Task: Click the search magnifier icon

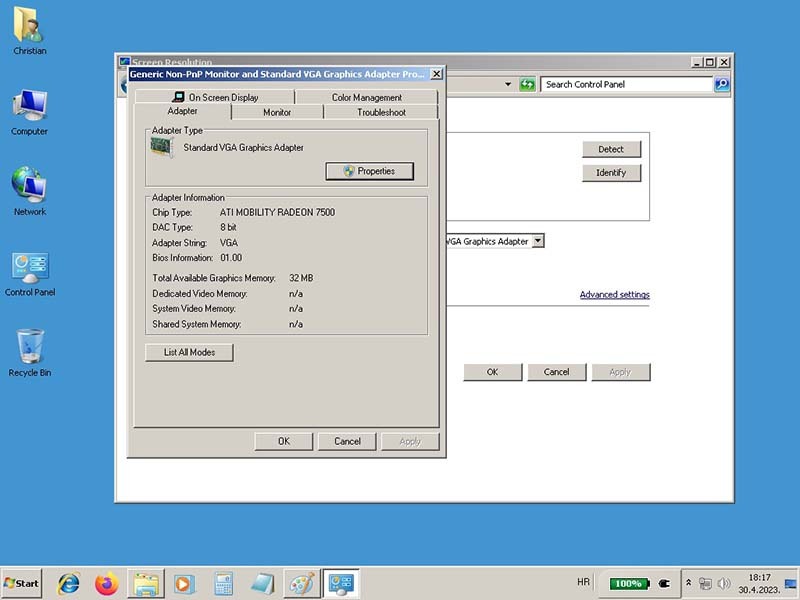Action: [x=722, y=85]
